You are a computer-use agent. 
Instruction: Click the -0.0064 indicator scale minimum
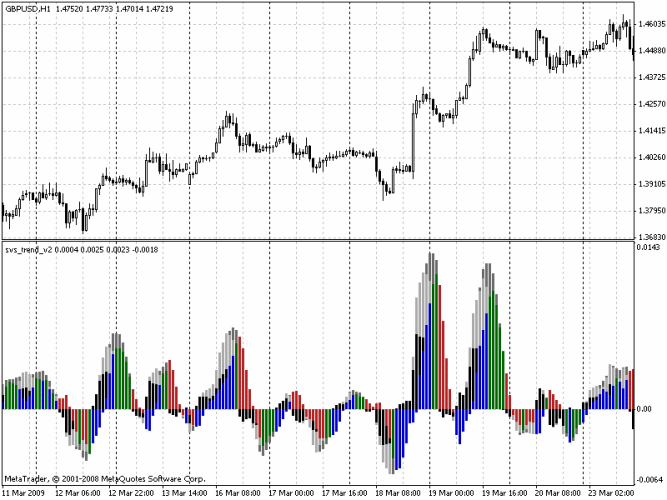[650, 479]
